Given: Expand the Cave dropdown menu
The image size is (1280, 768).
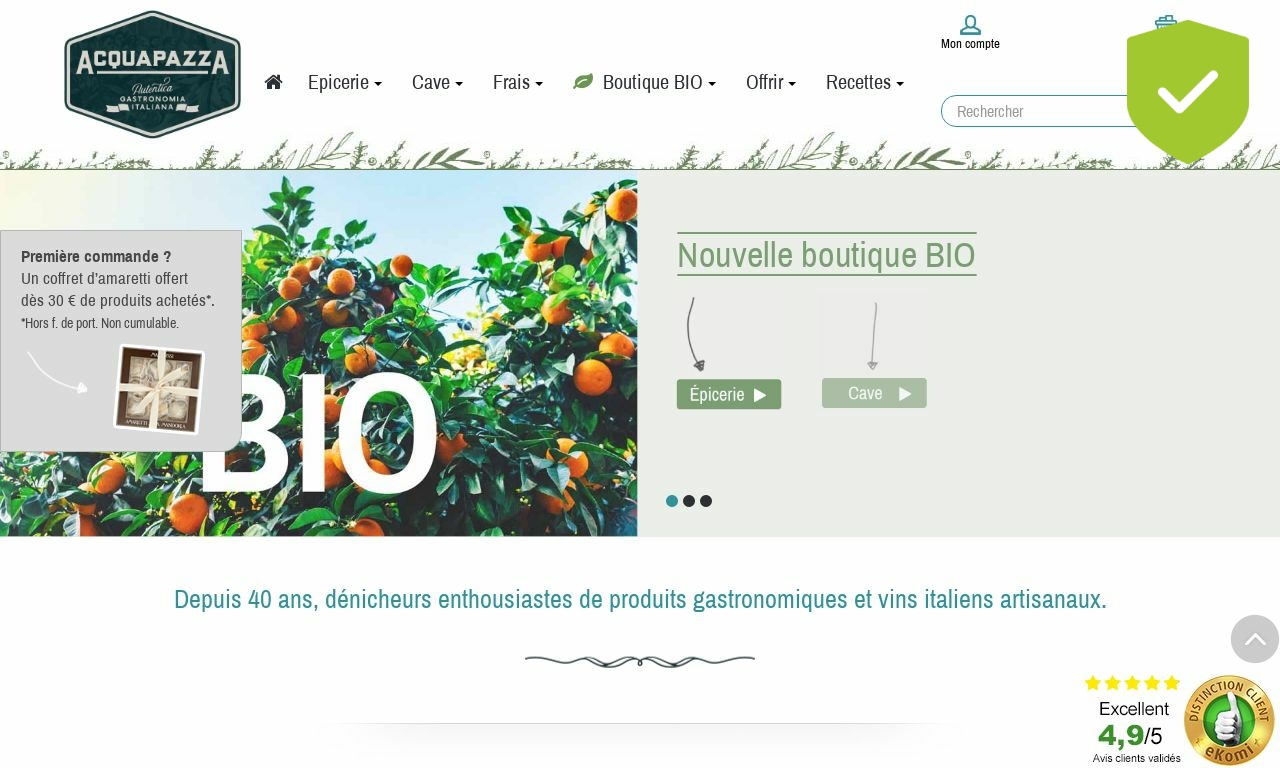Looking at the screenshot, I should point(437,82).
